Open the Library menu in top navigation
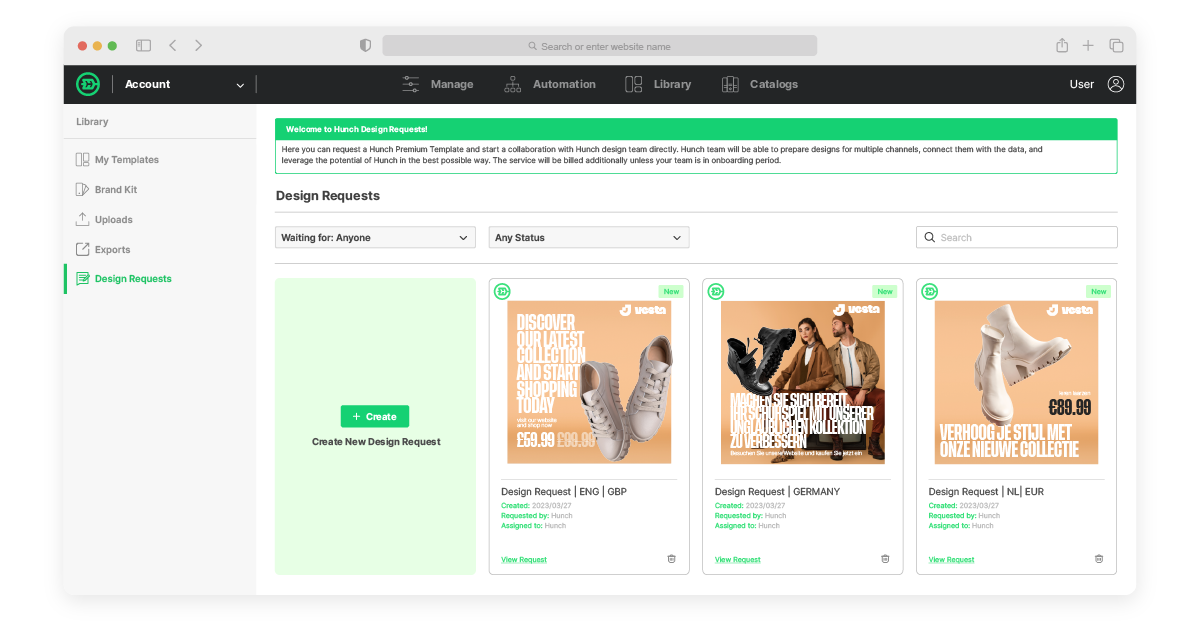This screenshot has width=1200, height=630. (659, 84)
